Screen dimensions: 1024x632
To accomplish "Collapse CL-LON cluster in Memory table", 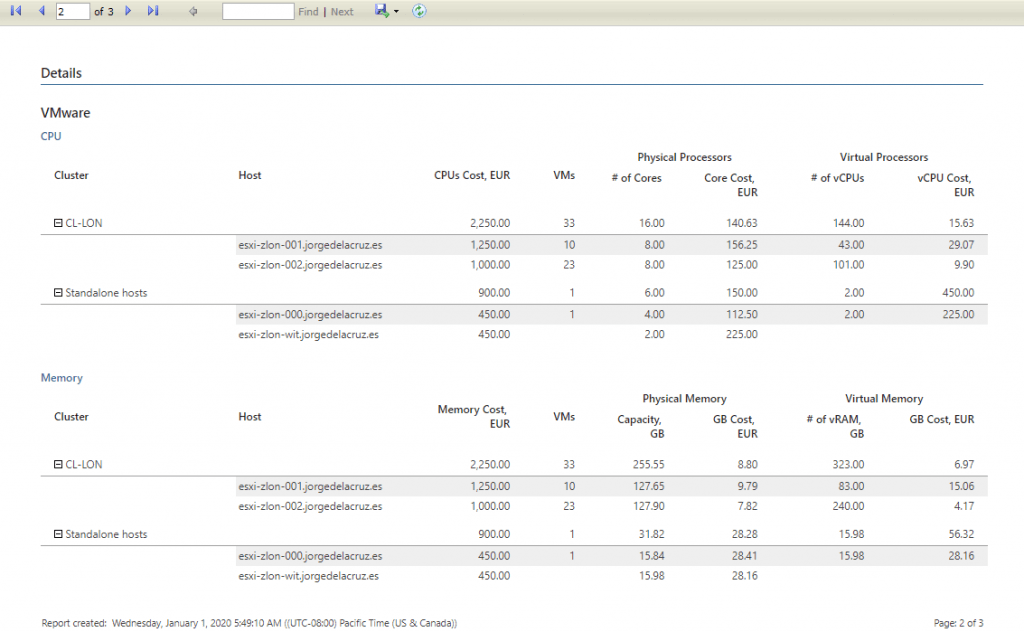I will coord(58,464).
